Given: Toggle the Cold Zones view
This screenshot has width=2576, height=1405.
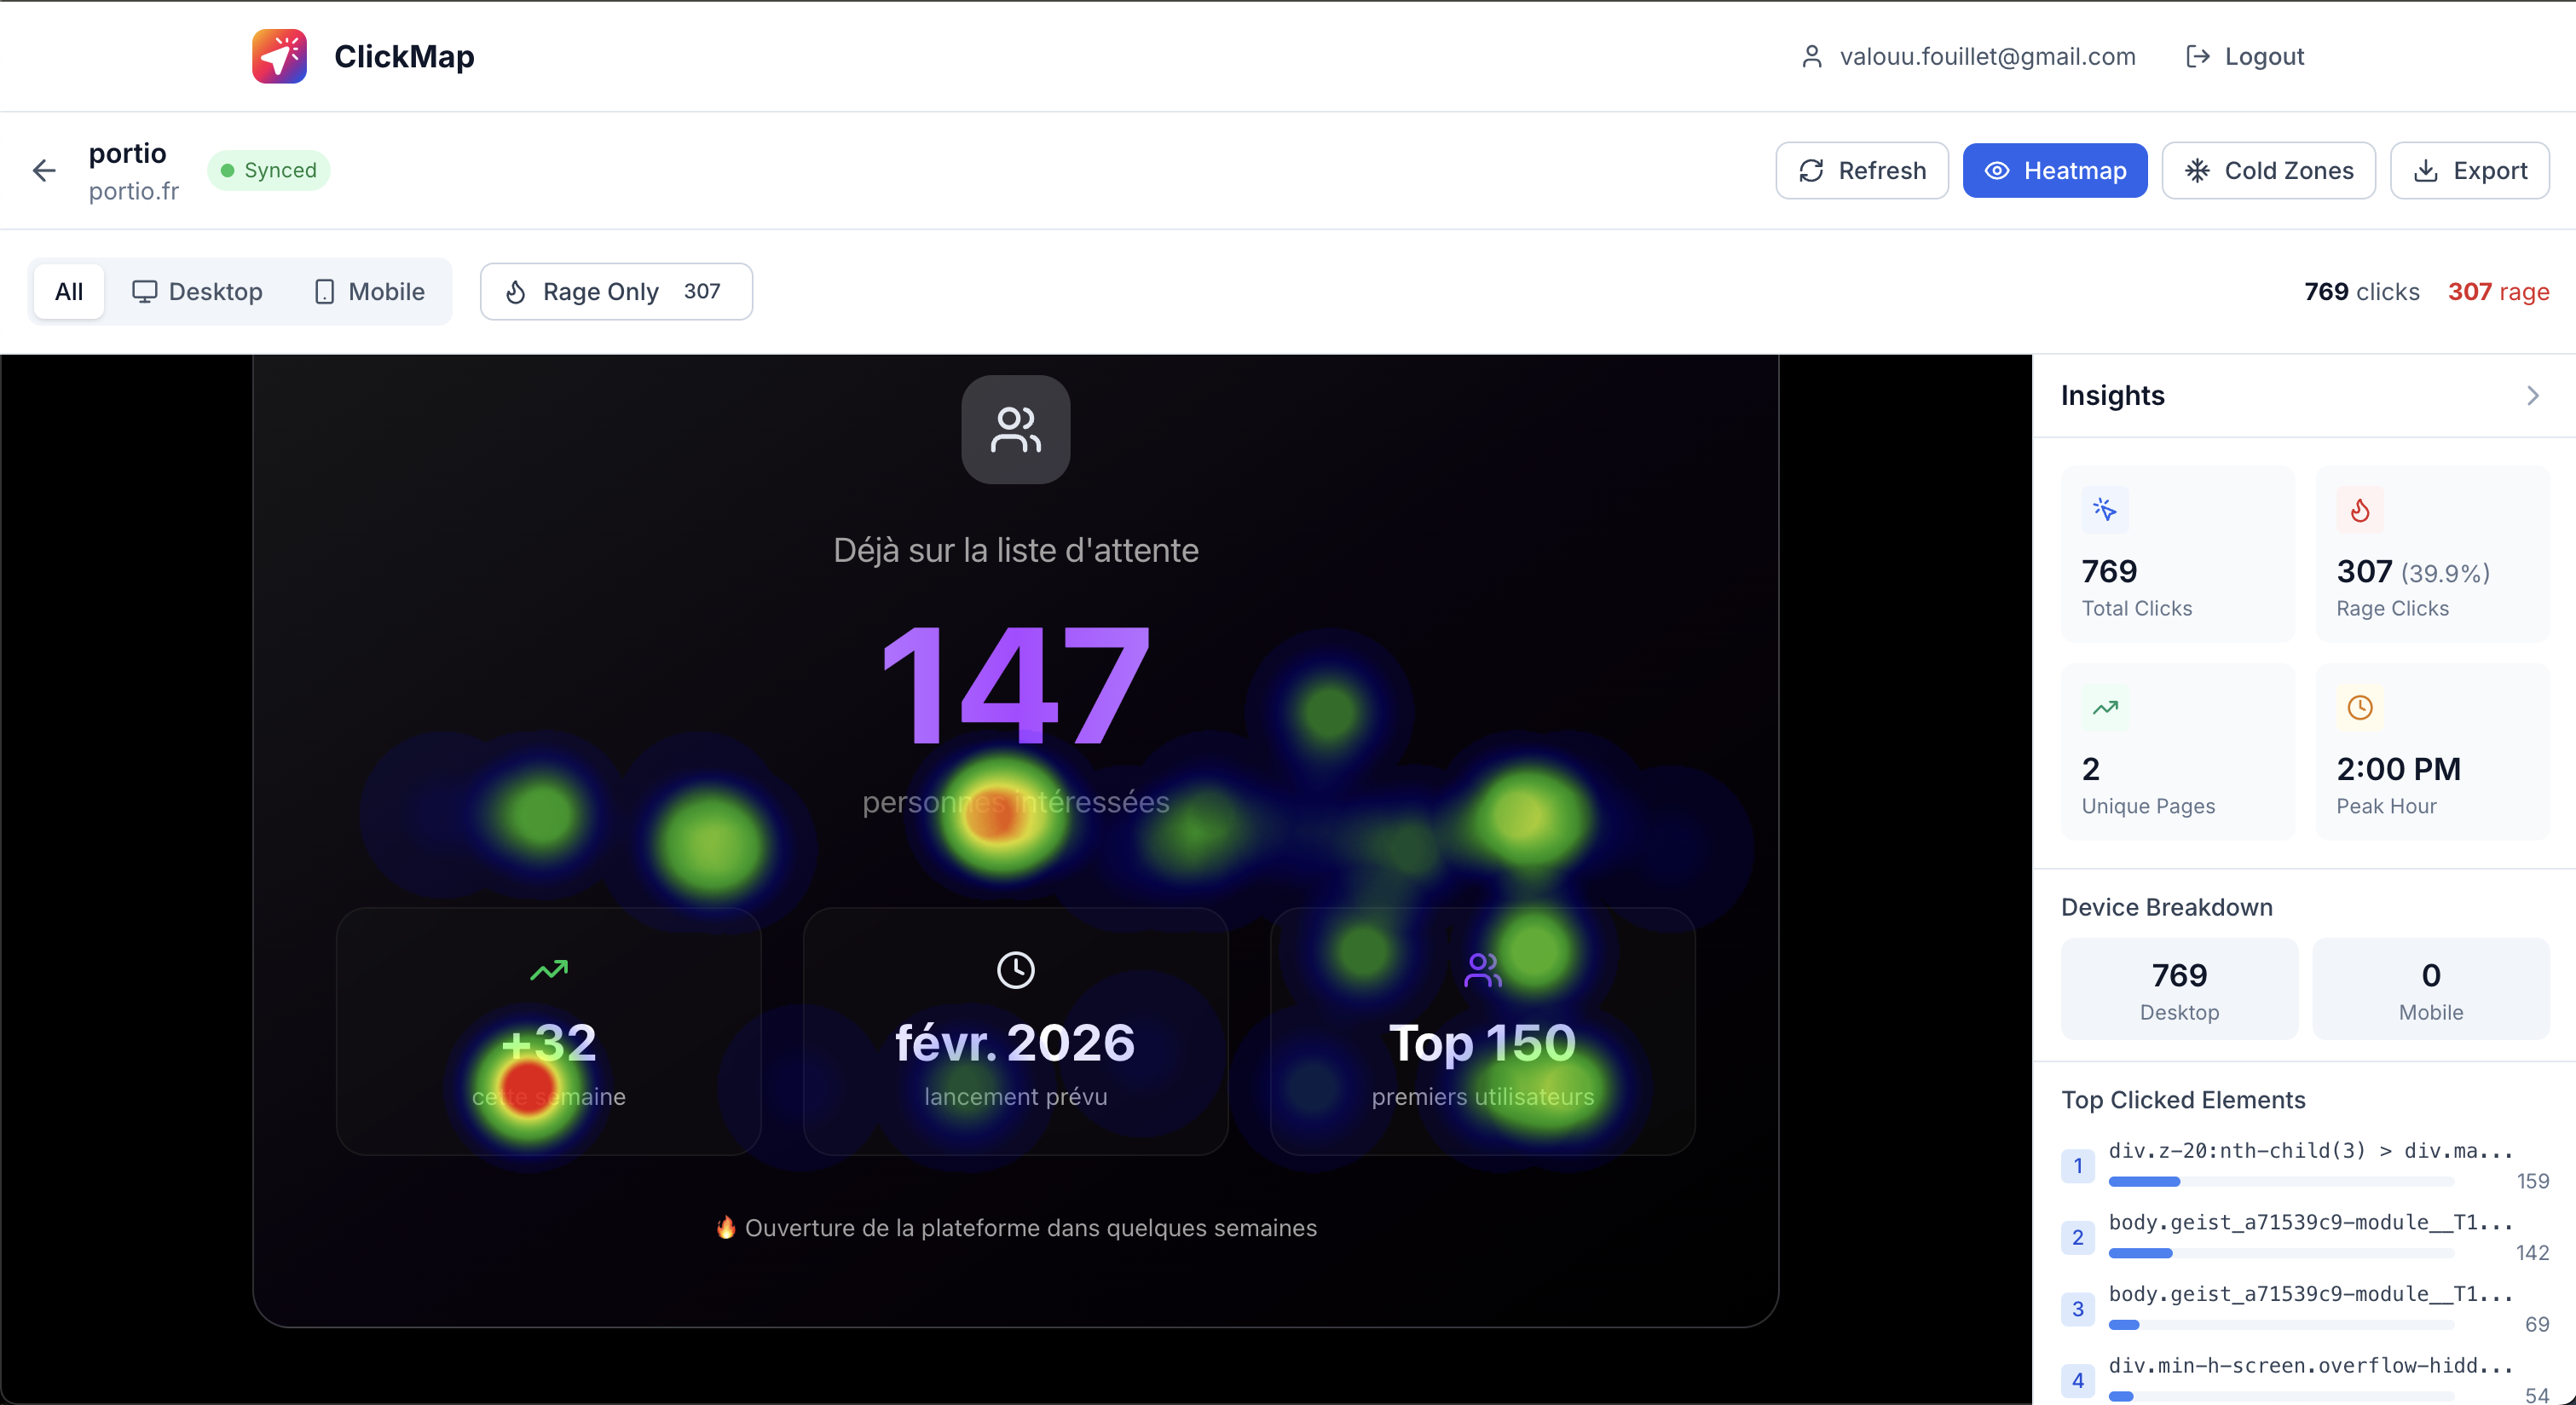Looking at the screenshot, I should [2268, 171].
